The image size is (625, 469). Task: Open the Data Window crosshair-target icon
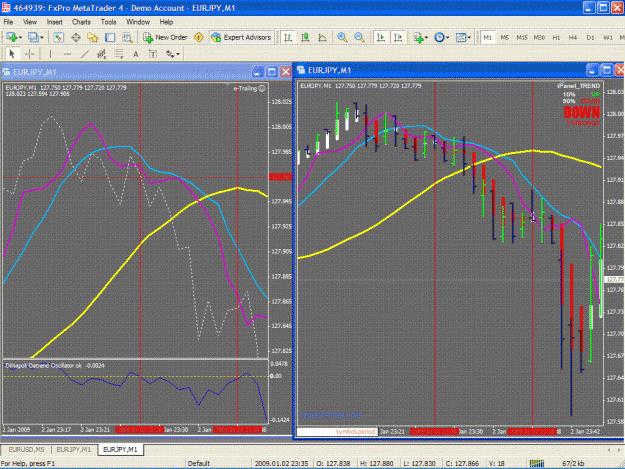pyautogui.click(x=76, y=37)
